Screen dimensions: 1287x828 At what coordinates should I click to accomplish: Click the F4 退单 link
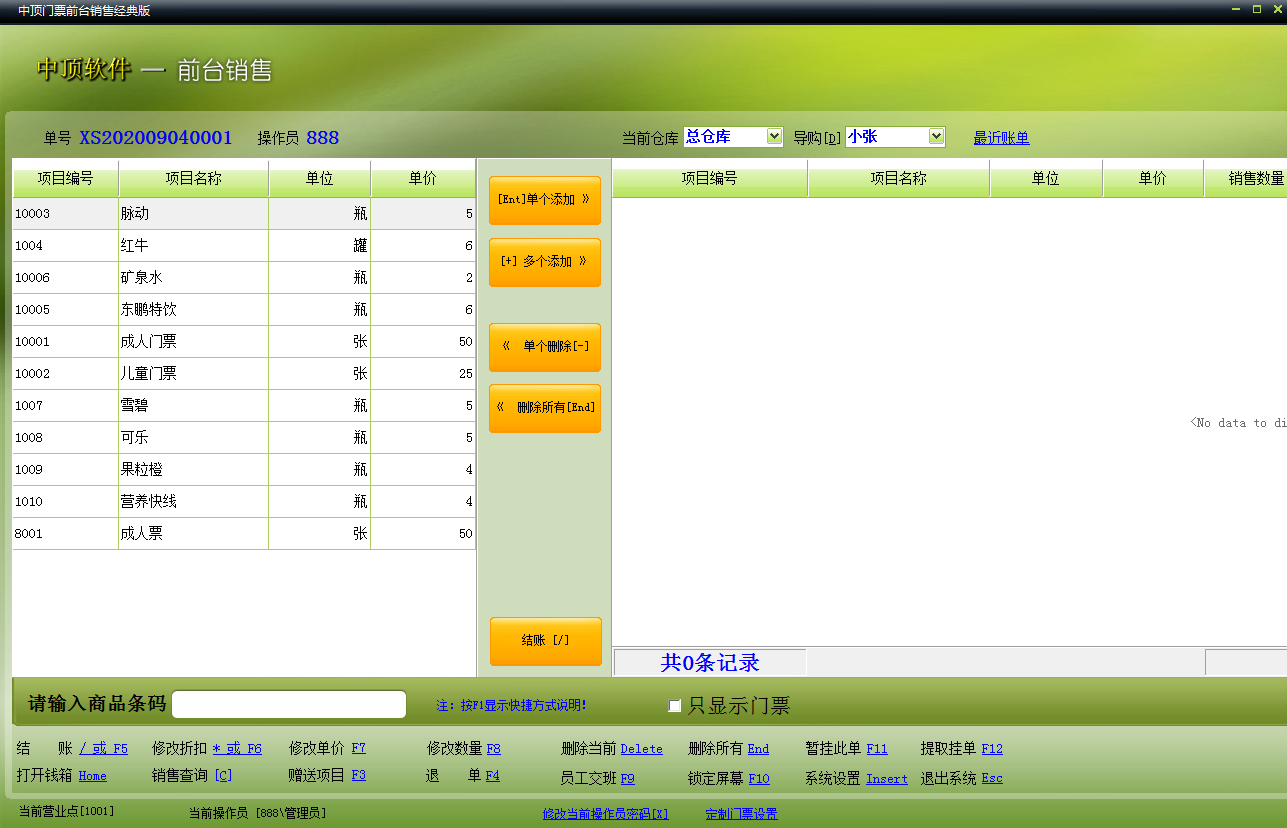(x=493, y=776)
